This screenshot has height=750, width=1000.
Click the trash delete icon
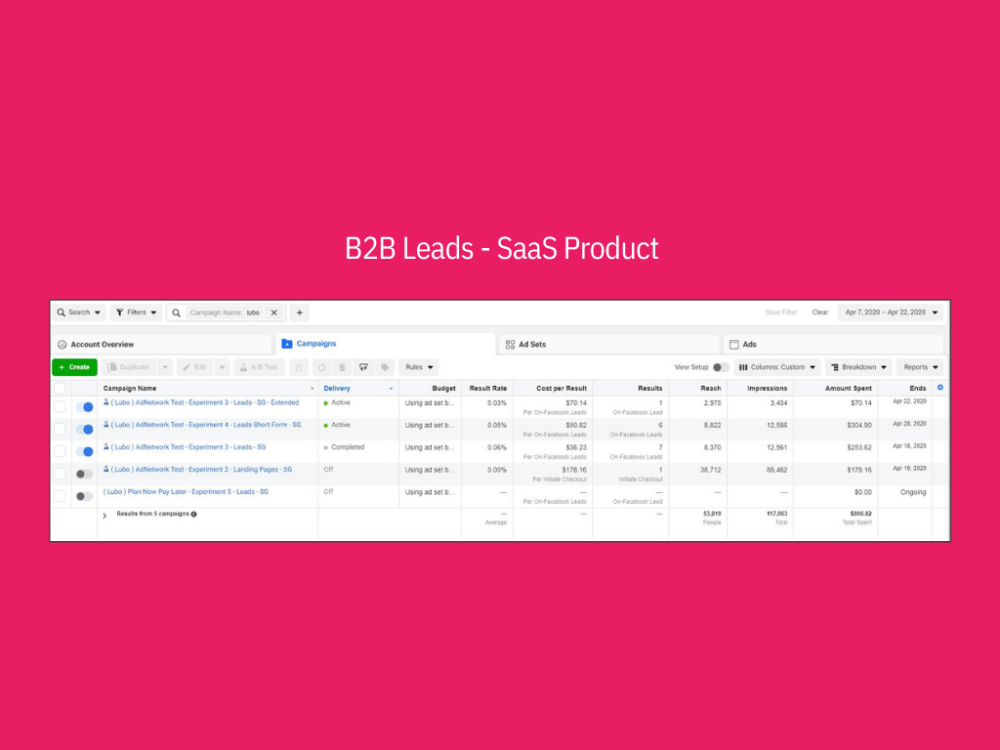pos(342,367)
